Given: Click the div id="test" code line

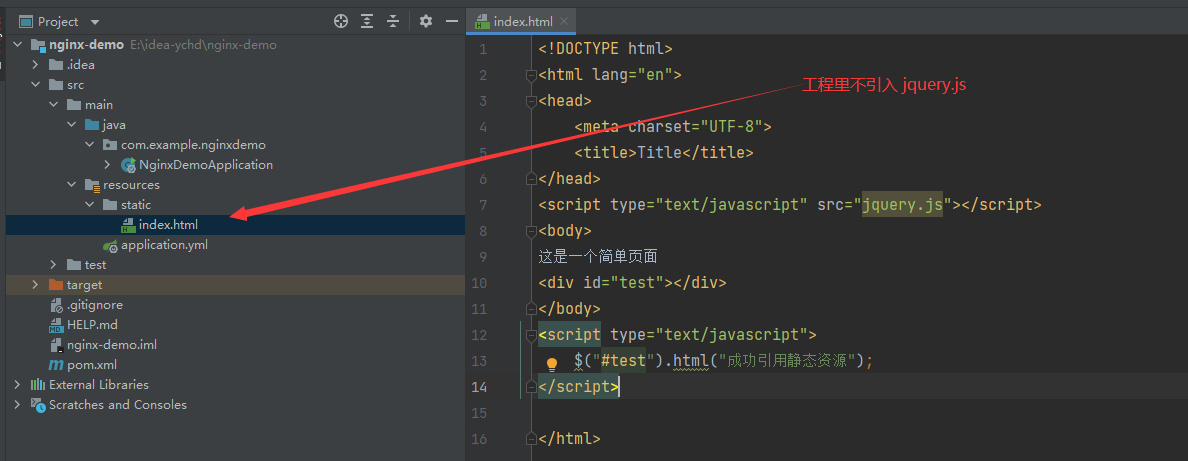Looking at the screenshot, I should tap(633, 283).
